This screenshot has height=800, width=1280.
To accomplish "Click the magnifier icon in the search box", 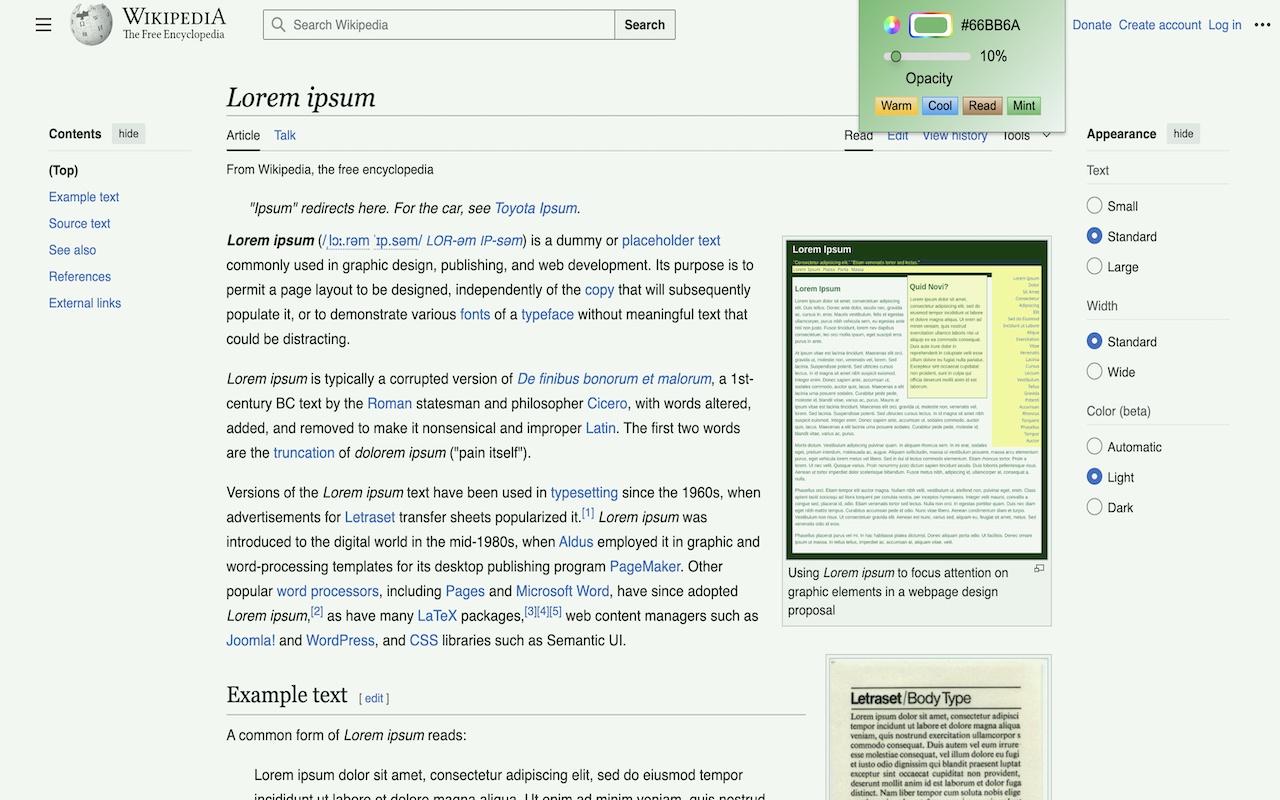I will (x=278, y=25).
